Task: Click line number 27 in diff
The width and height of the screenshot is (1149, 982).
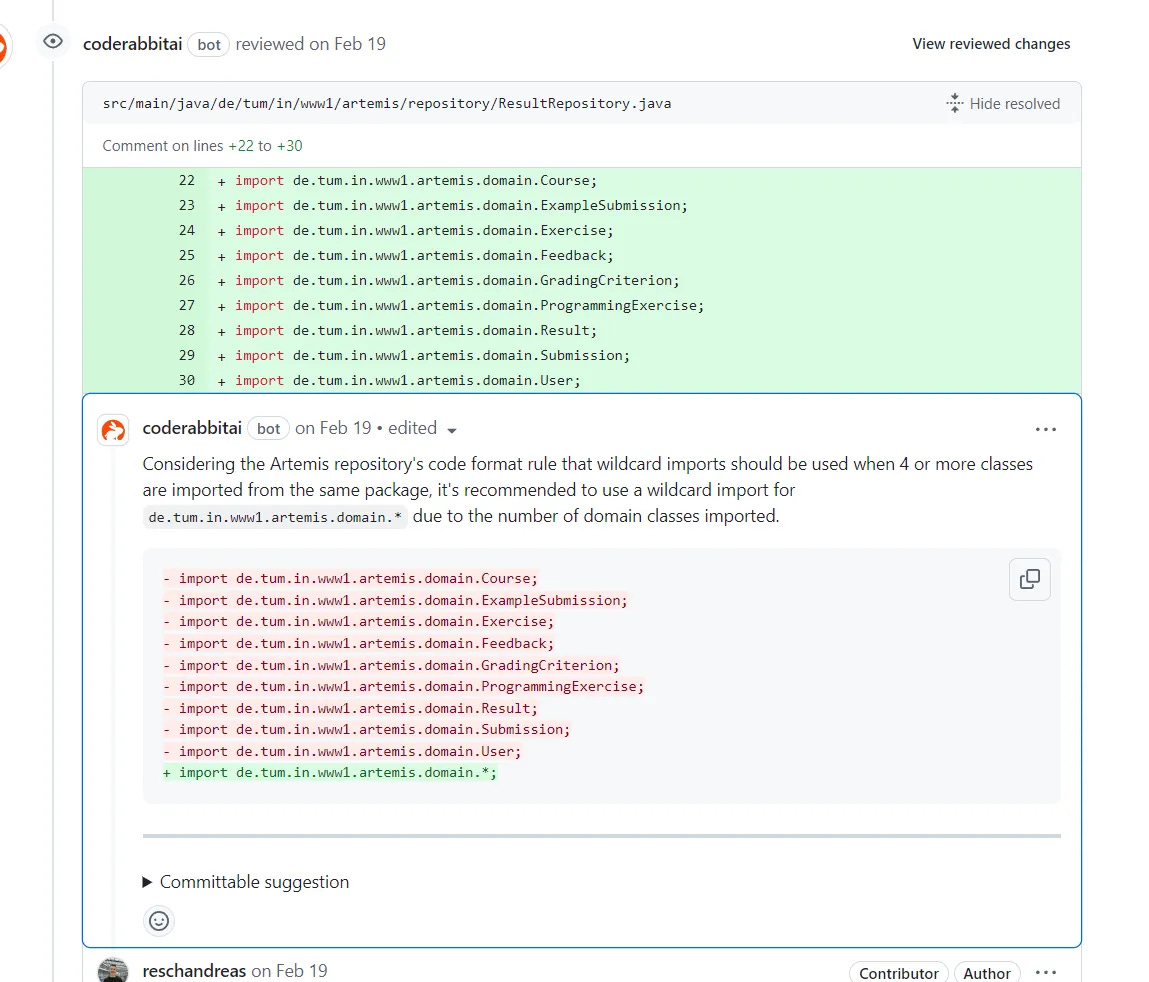Action: click(187, 306)
